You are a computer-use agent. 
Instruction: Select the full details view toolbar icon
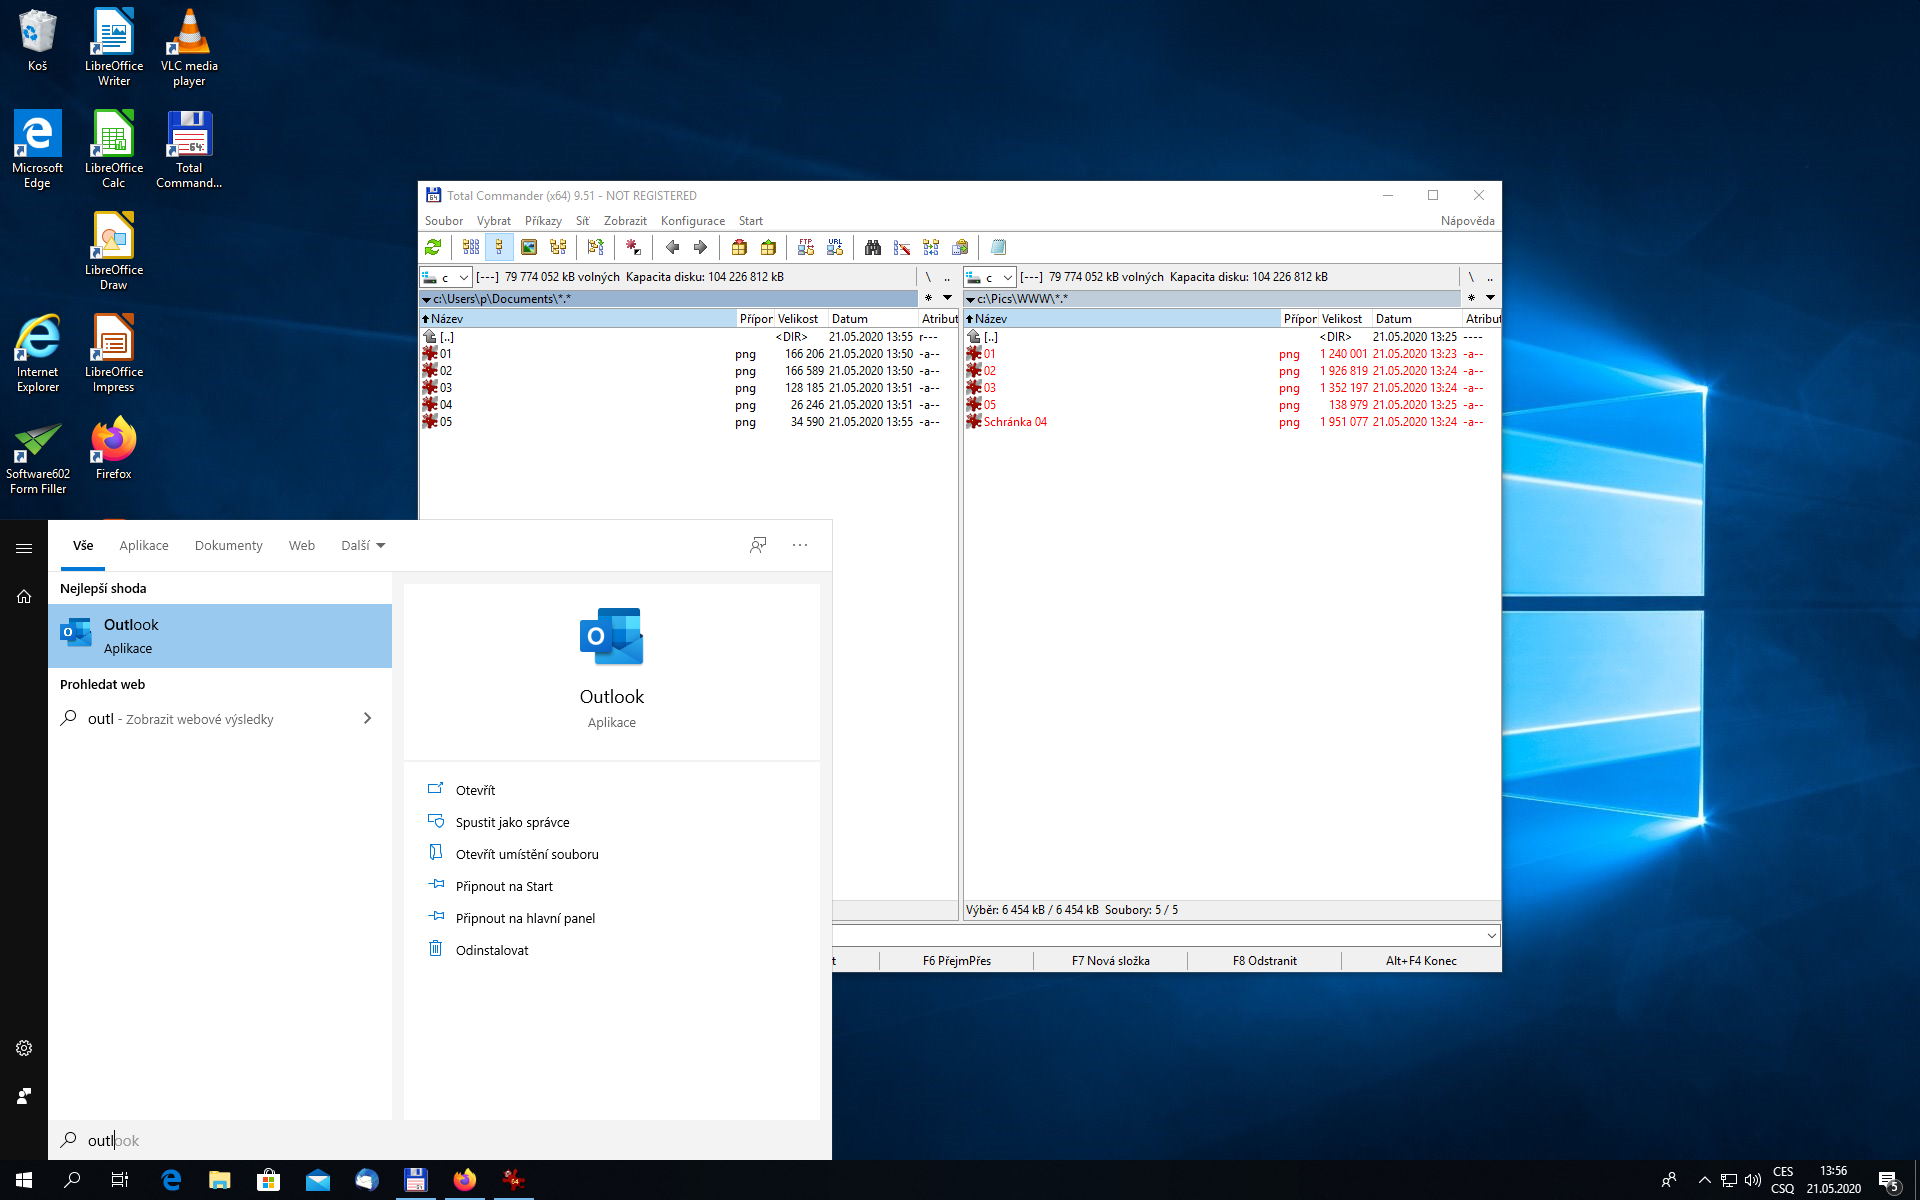(499, 247)
